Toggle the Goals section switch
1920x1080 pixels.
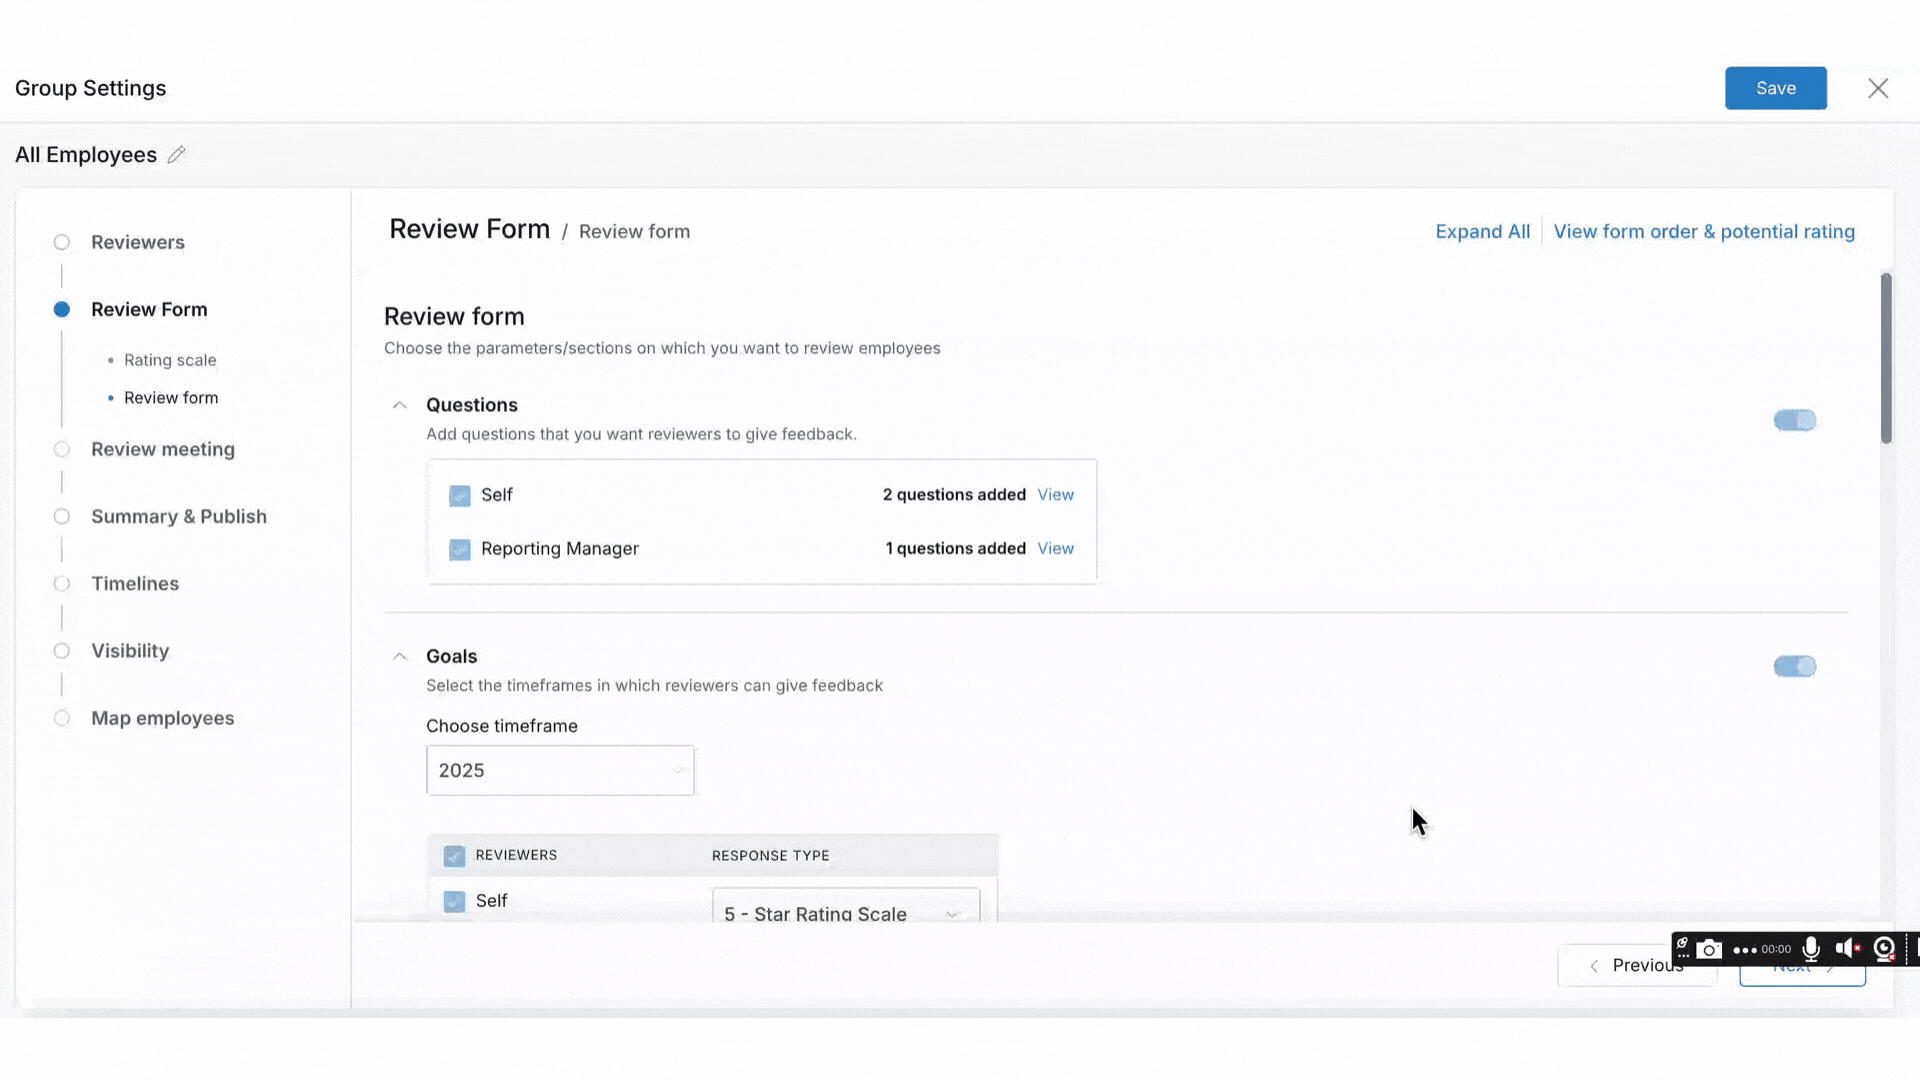click(1794, 666)
